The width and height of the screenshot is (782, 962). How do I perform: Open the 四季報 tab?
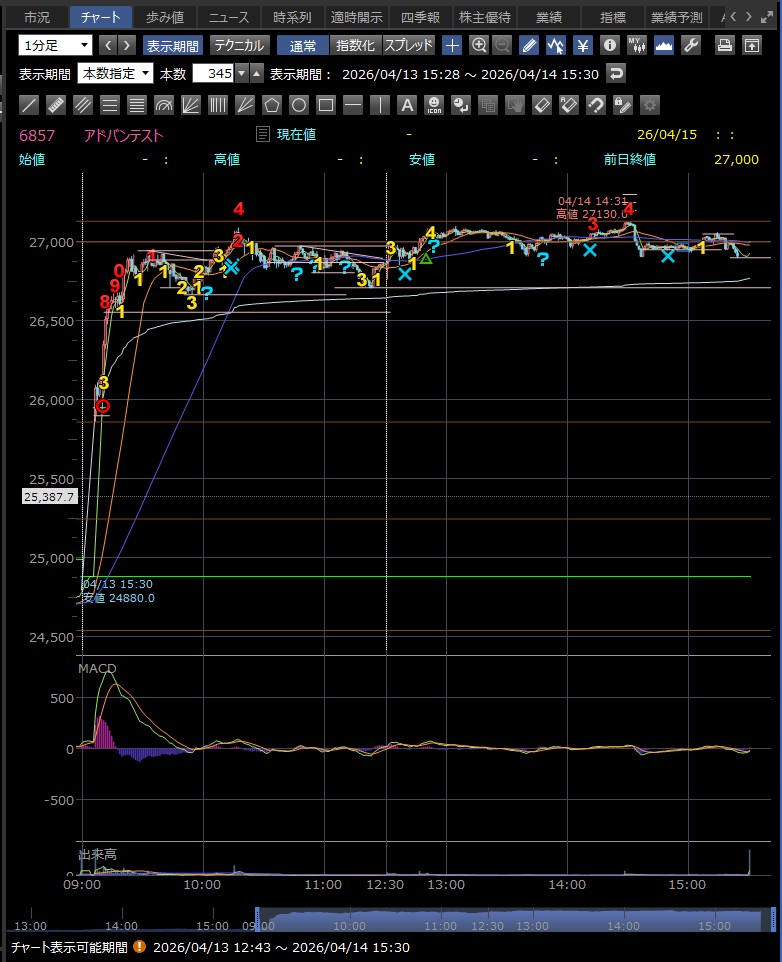click(x=420, y=17)
